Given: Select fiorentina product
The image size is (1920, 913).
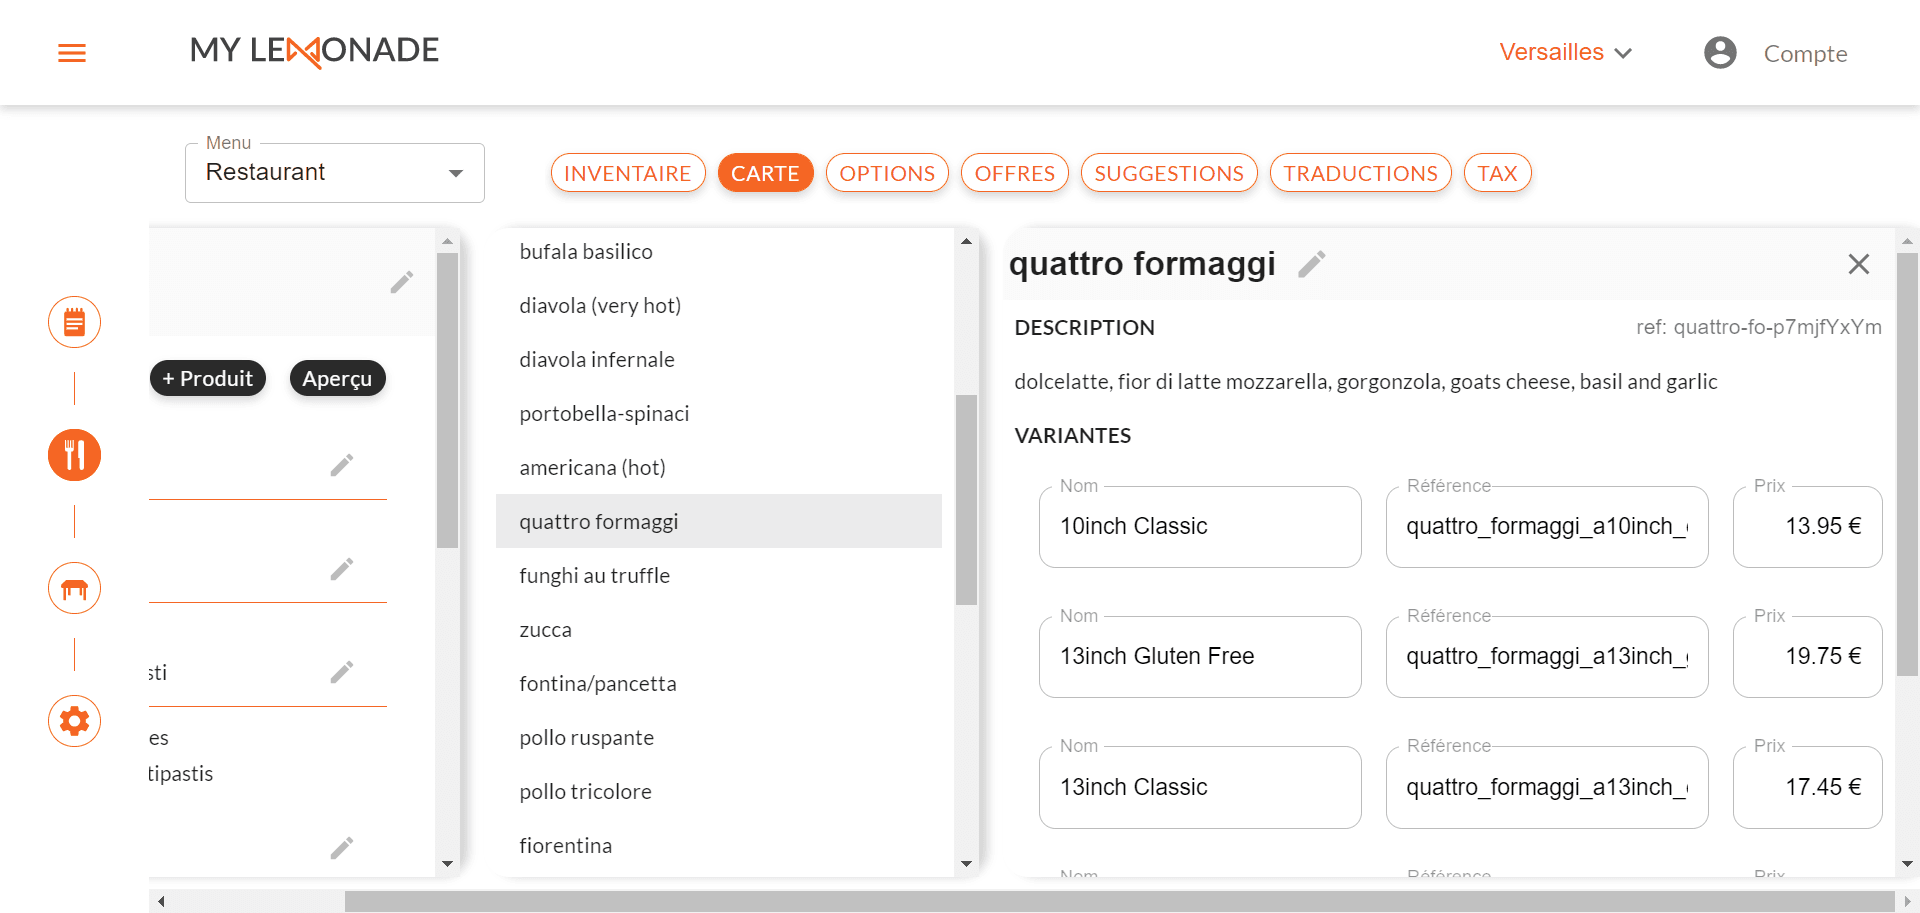Looking at the screenshot, I should pos(719,846).
